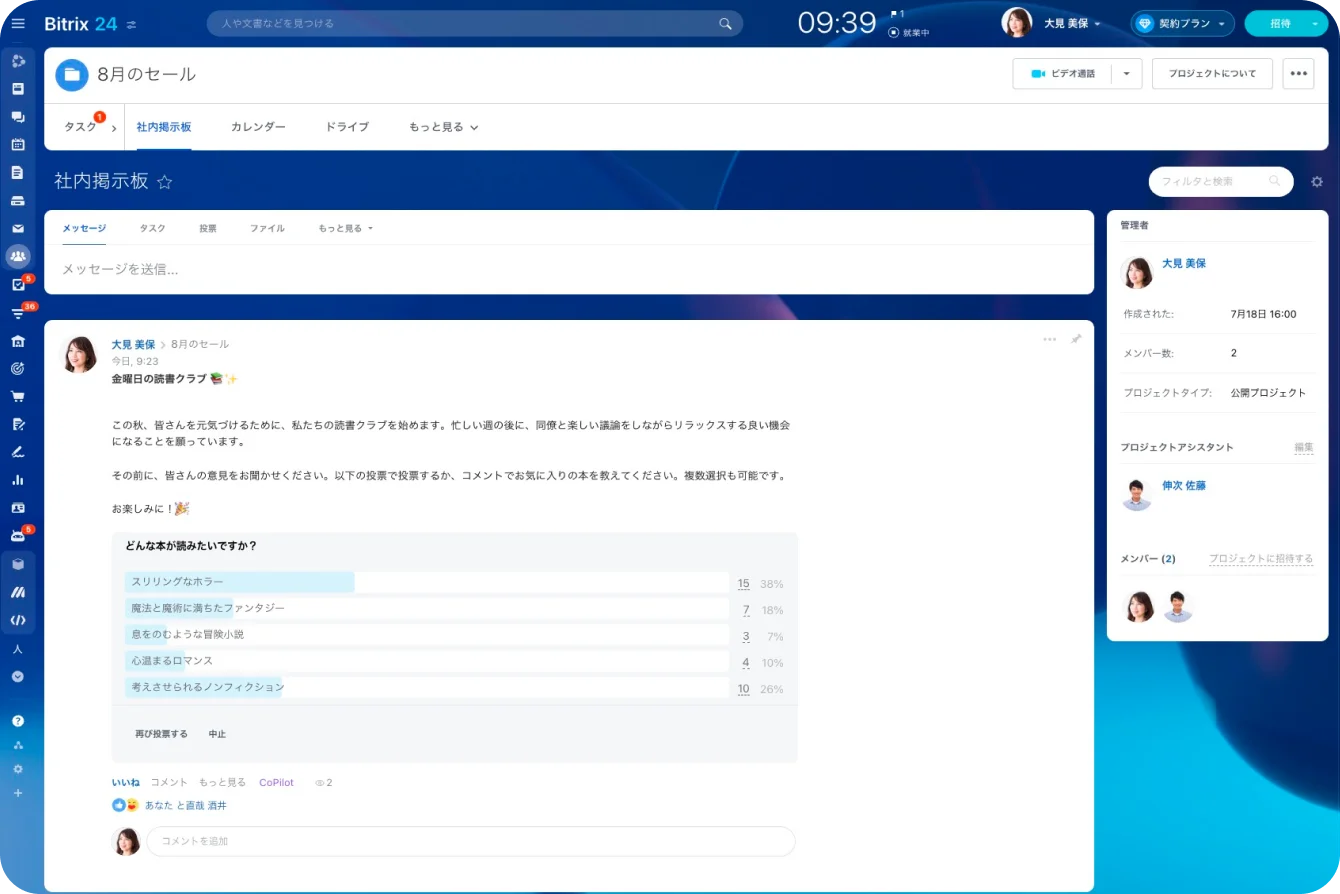Select poll option スリリングなホラー bar

pyautogui.click(x=427, y=582)
